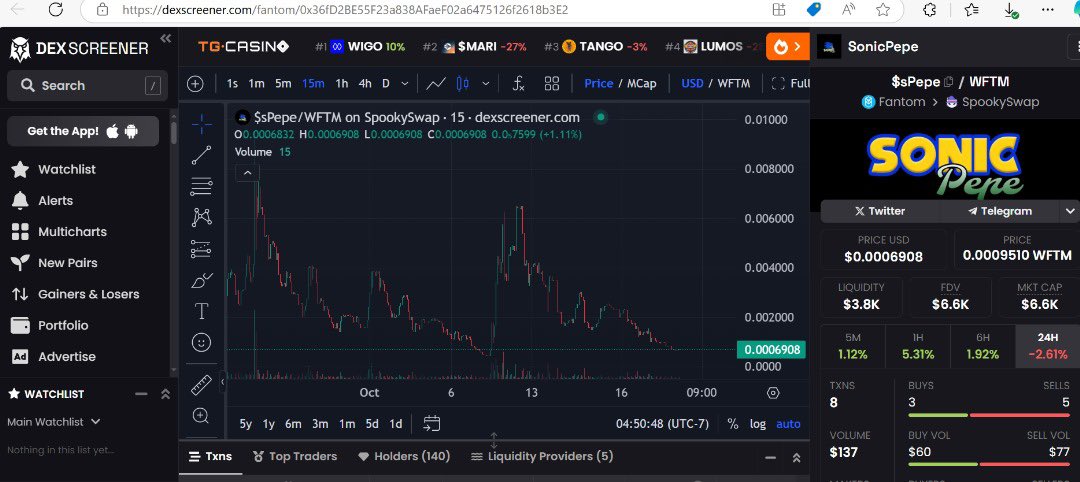Open the Telegram link
This screenshot has height=482, width=1080.
(999, 211)
